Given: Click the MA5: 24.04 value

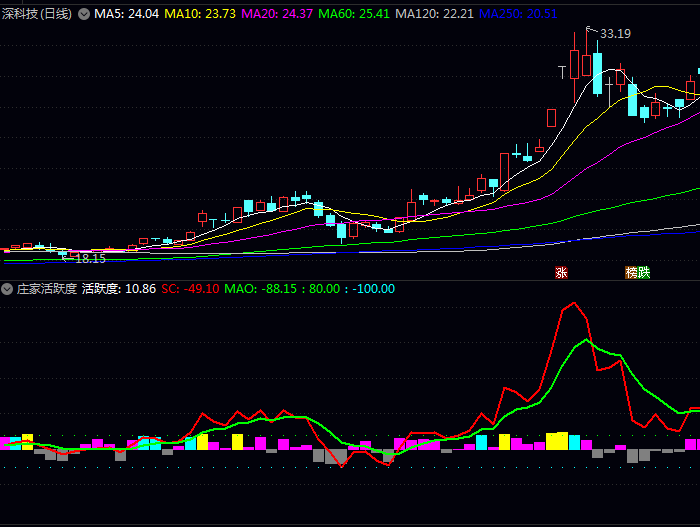Looking at the screenshot, I should tap(126, 14).
